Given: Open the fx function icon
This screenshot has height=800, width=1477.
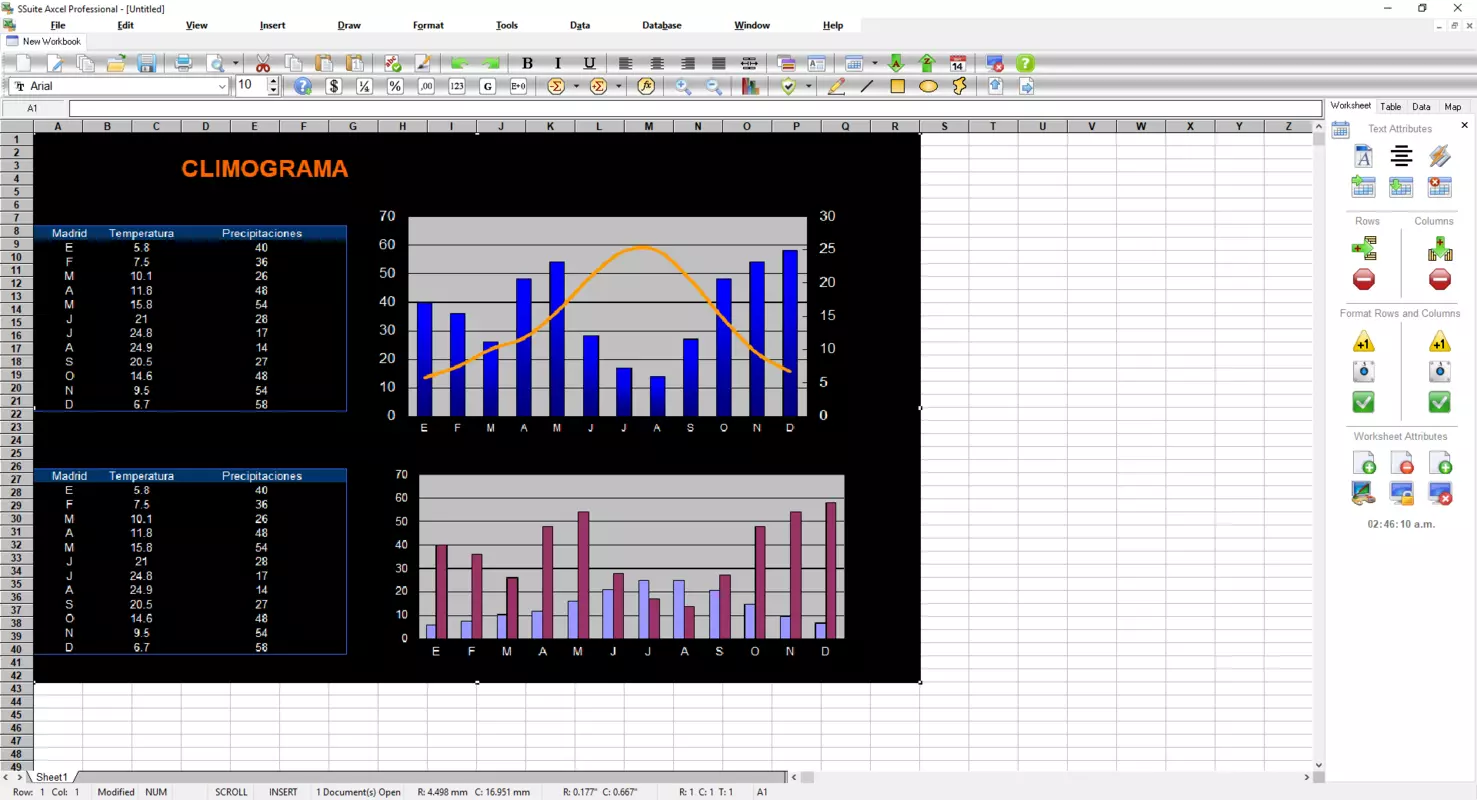Looking at the screenshot, I should (646, 86).
